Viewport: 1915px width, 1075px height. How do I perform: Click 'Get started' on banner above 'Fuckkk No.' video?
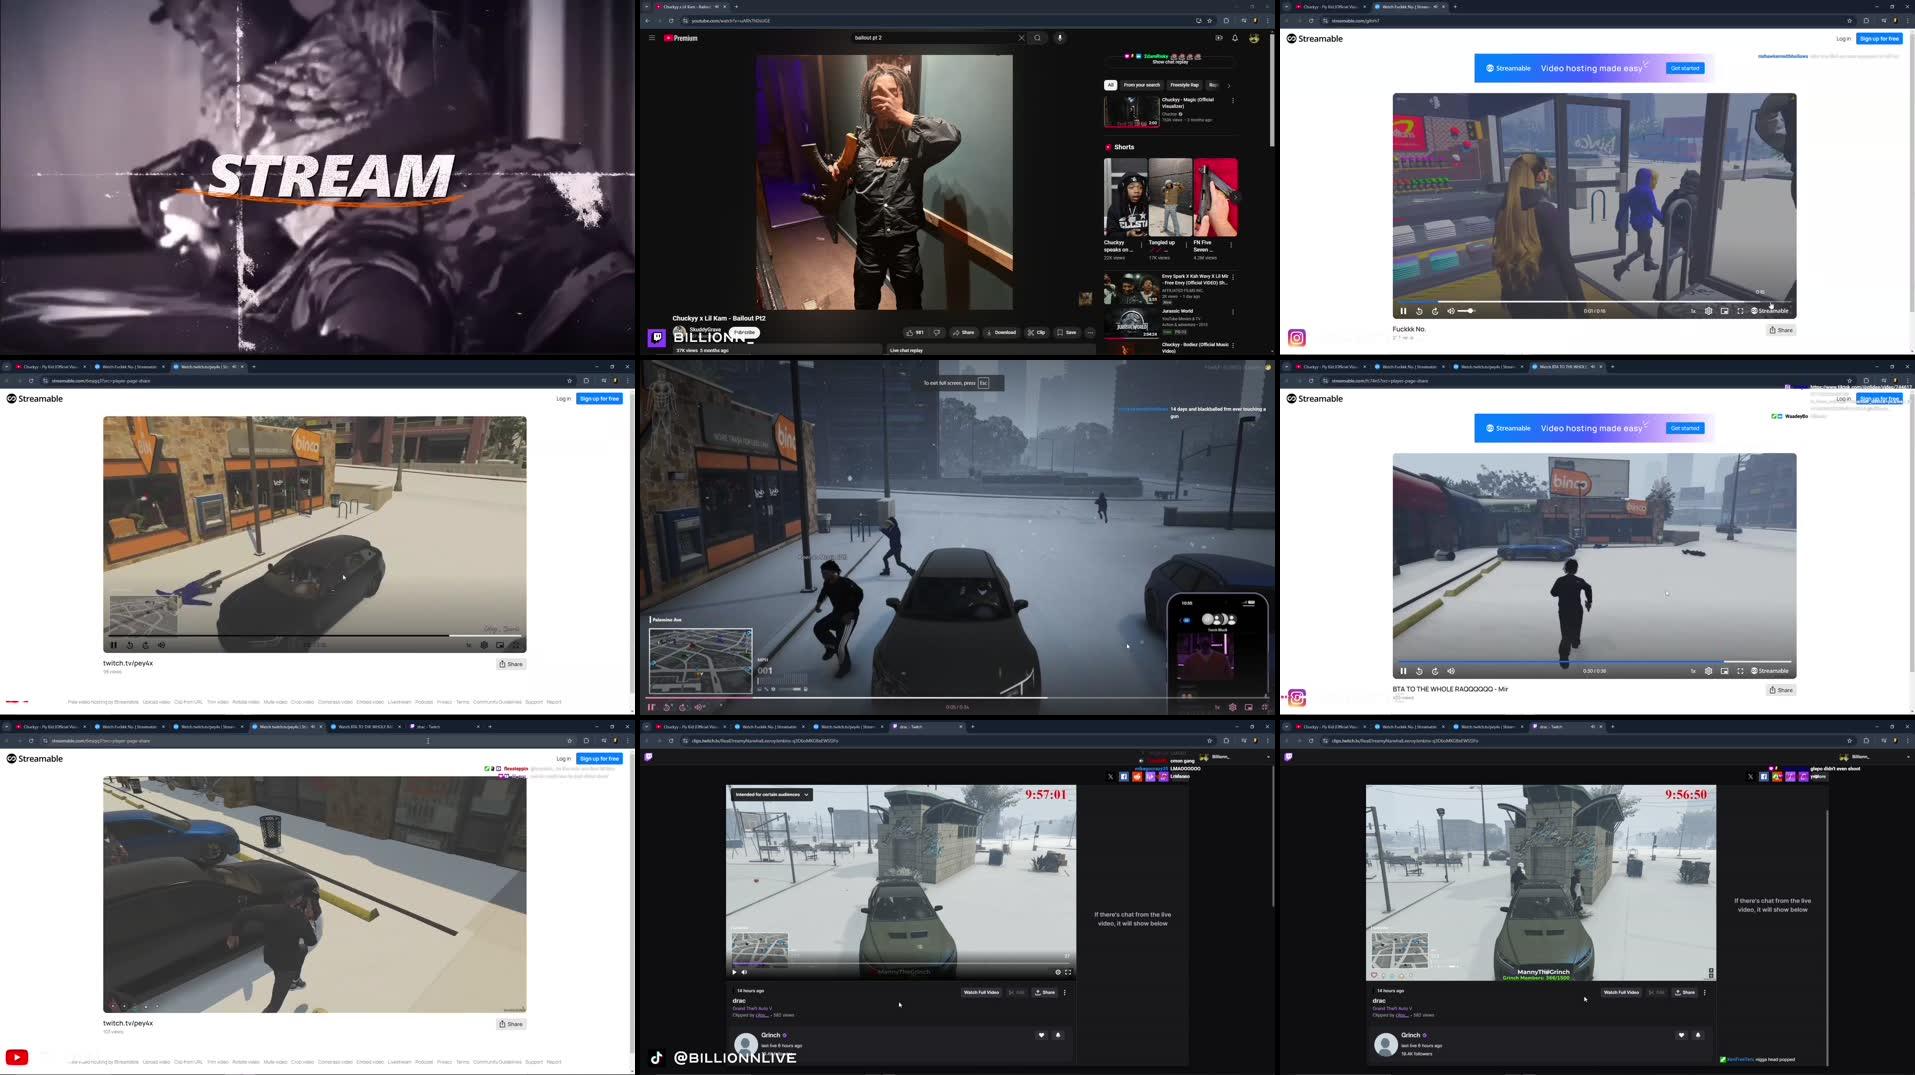pos(1685,68)
